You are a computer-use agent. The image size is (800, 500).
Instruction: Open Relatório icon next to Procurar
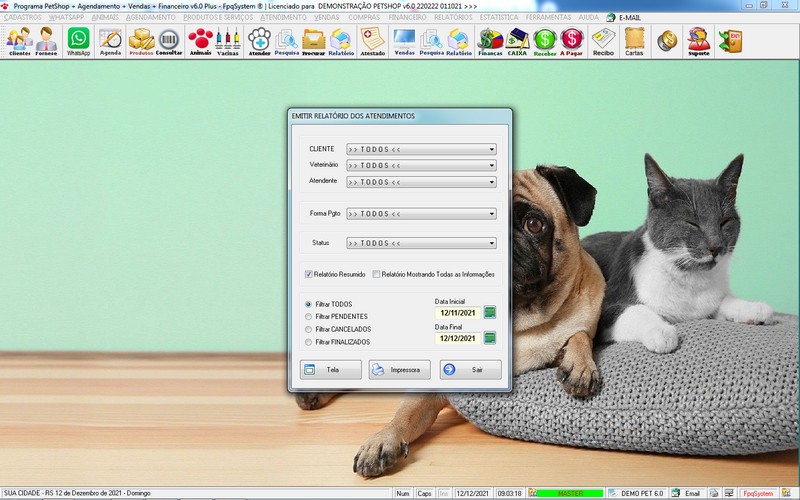point(341,41)
